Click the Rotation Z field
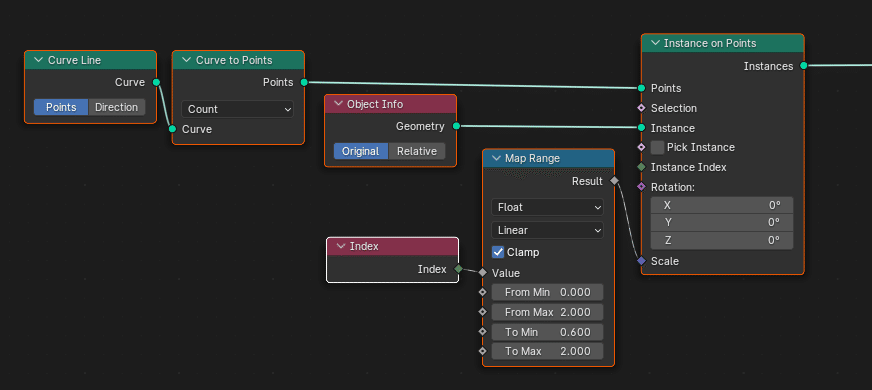The width and height of the screenshot is (872, 390). 722,240
